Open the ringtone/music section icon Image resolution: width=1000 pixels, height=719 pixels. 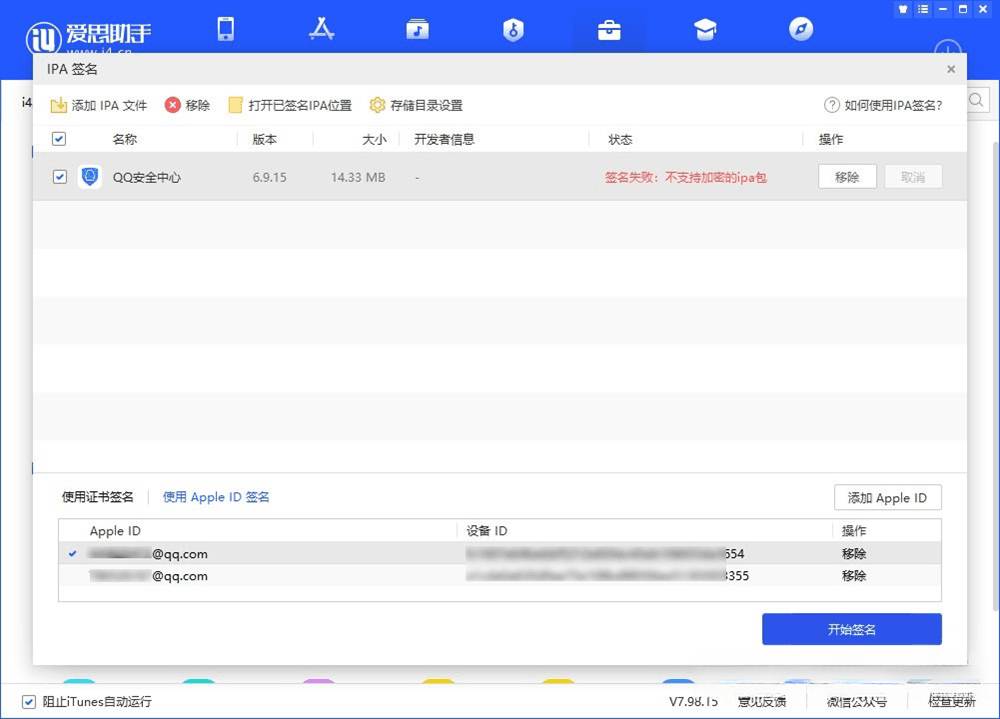[x=417, y=30]
